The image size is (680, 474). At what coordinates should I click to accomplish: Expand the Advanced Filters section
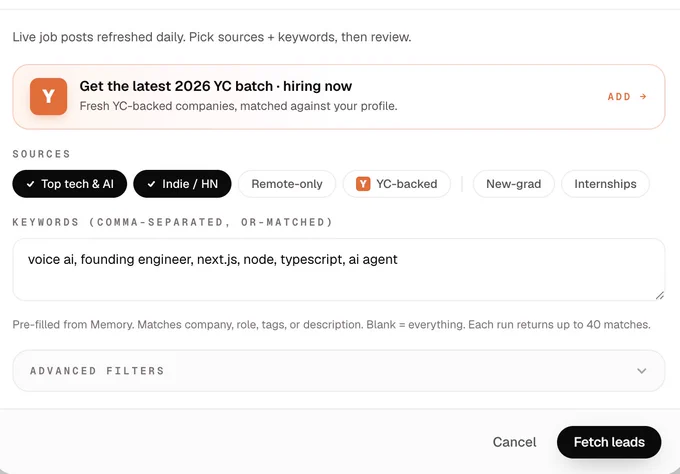(x=339, y=371)
